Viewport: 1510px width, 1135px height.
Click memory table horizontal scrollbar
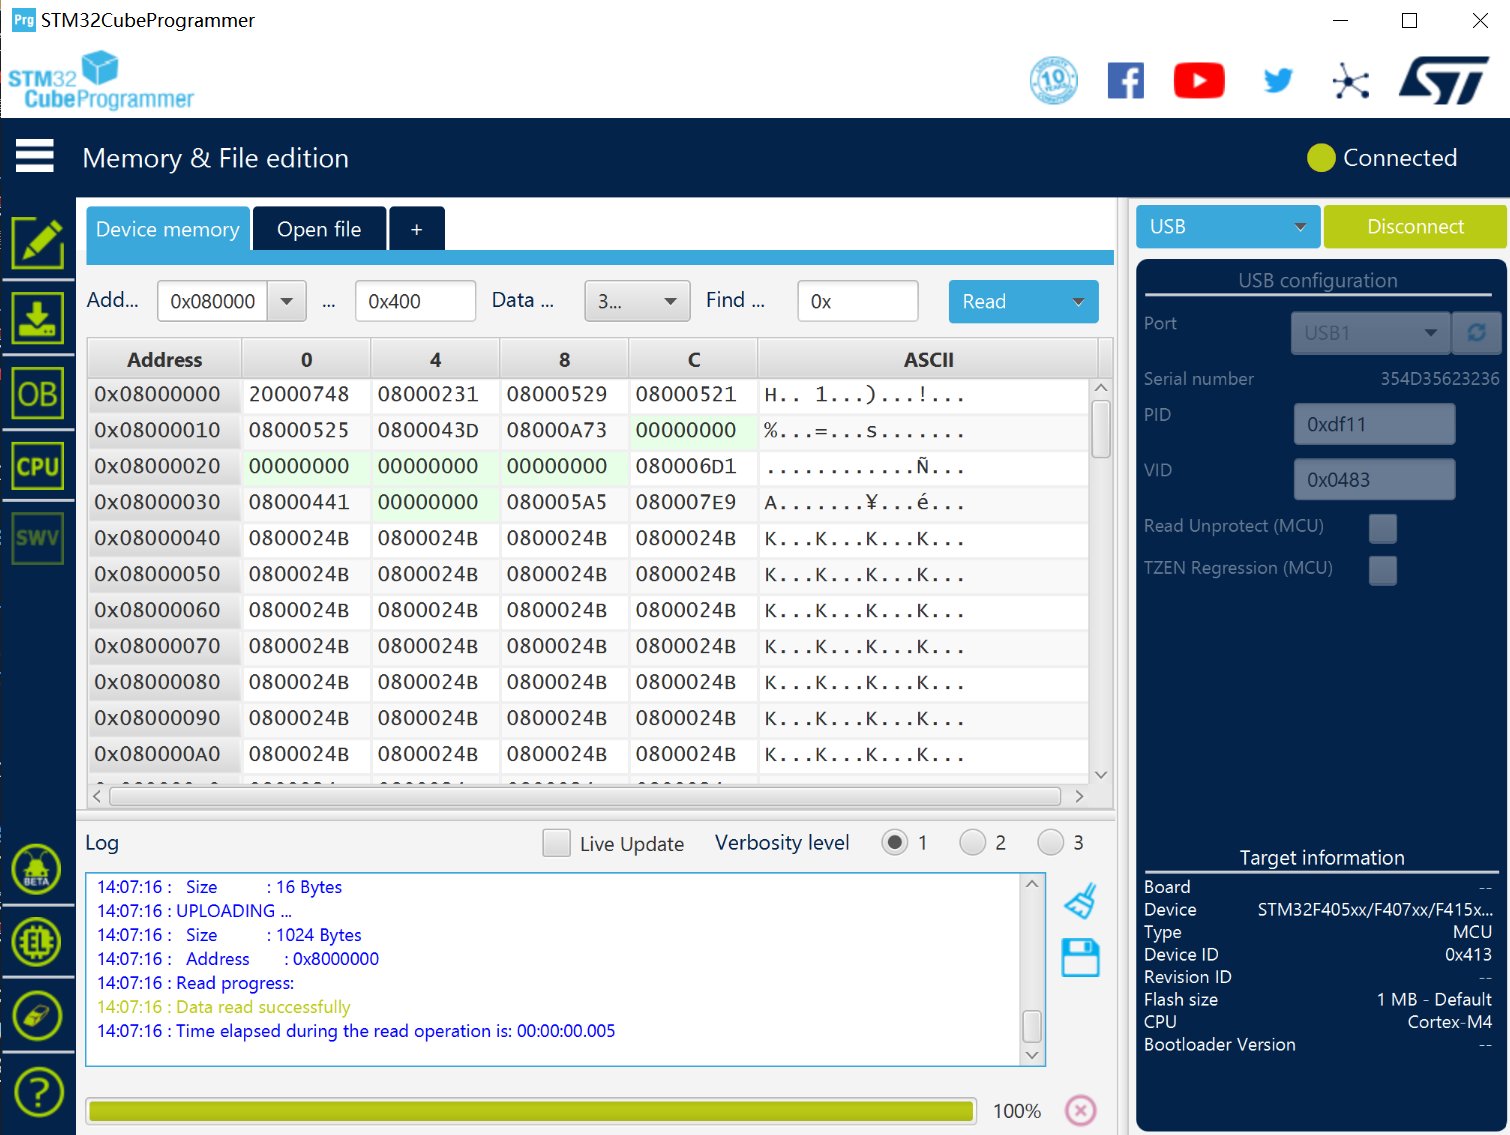pyautogui.click(x=585, y=796)
